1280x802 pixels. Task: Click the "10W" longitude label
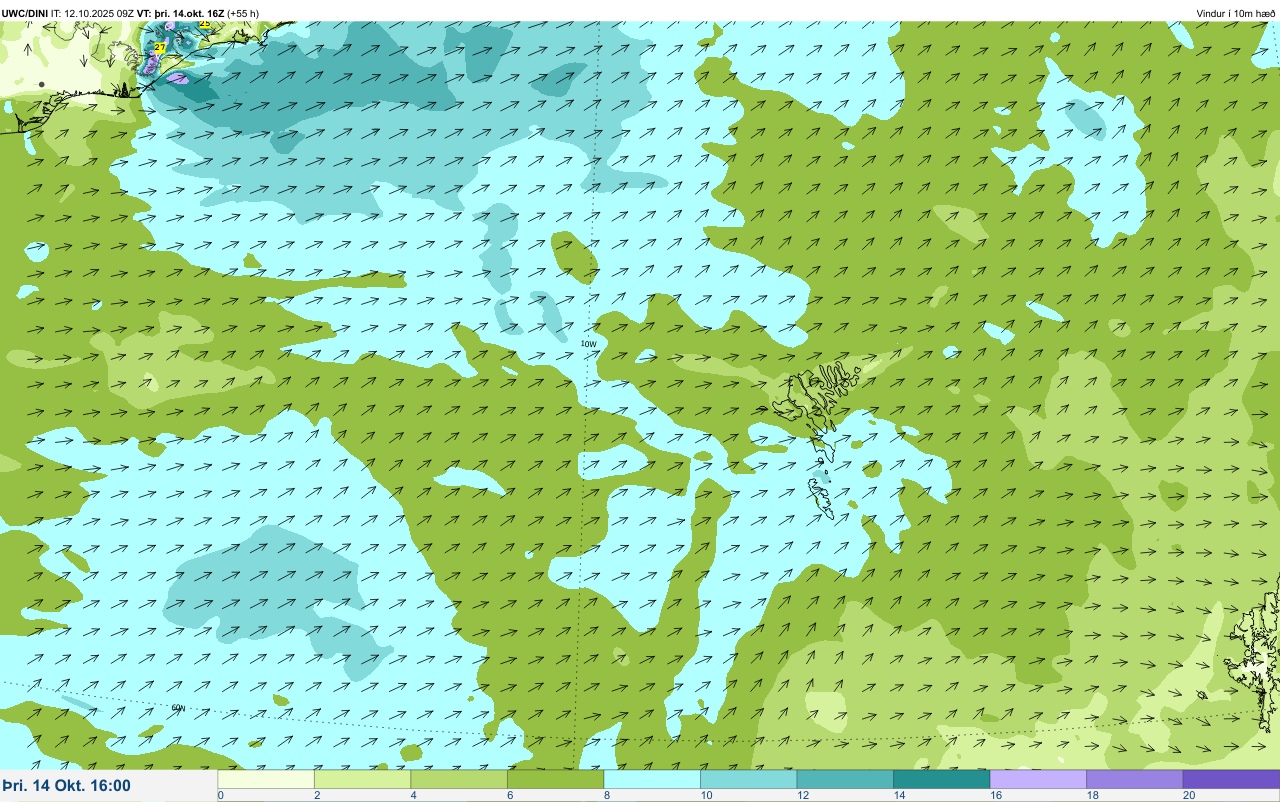(x=588, y=344)
